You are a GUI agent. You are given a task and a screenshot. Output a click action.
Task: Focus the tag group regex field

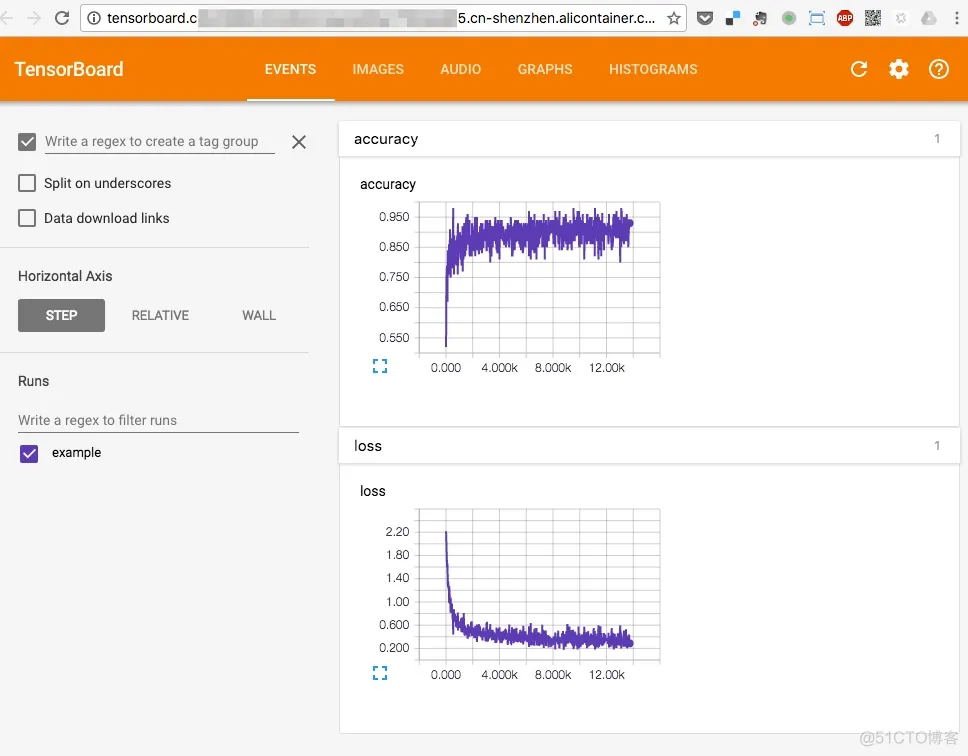(159, 141)
